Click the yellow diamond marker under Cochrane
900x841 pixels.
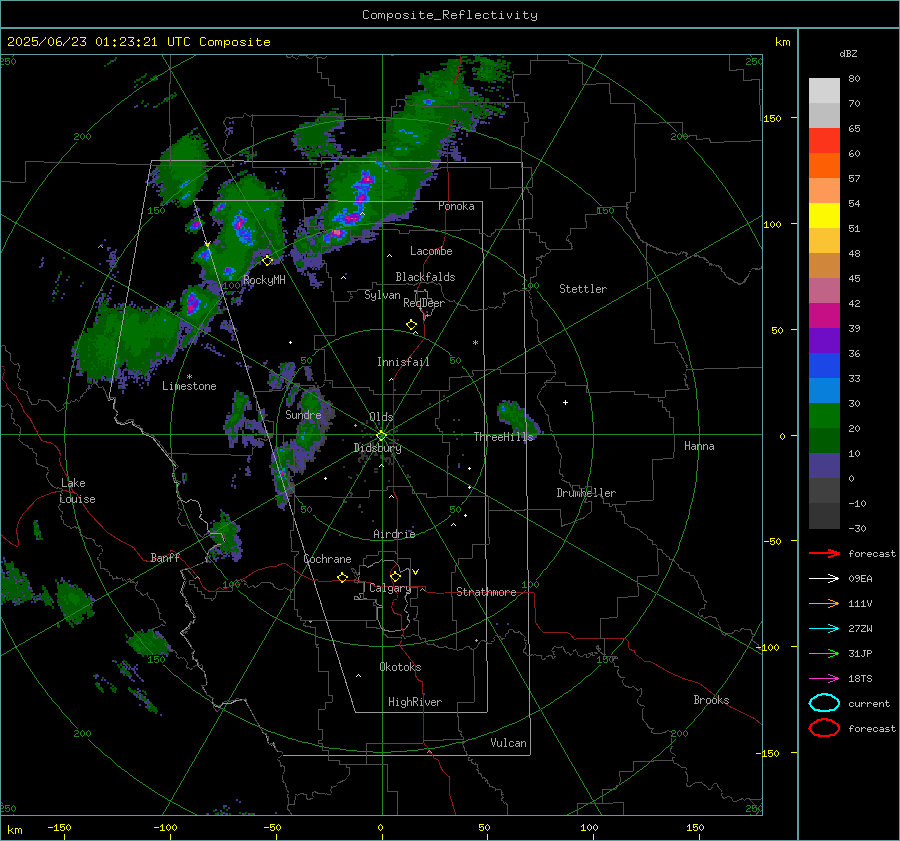tap(342, 578)
